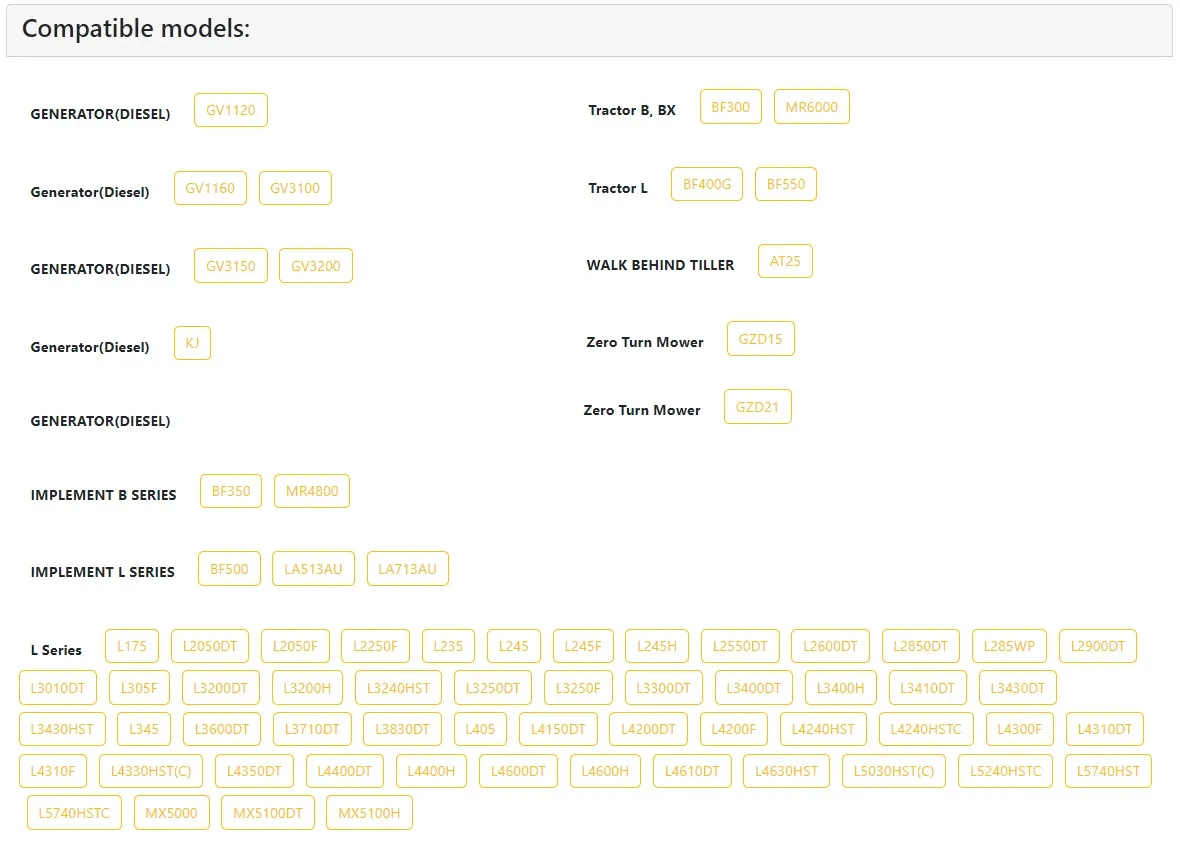
Task: Select the L4400H model tag
Action: point(431,771)
